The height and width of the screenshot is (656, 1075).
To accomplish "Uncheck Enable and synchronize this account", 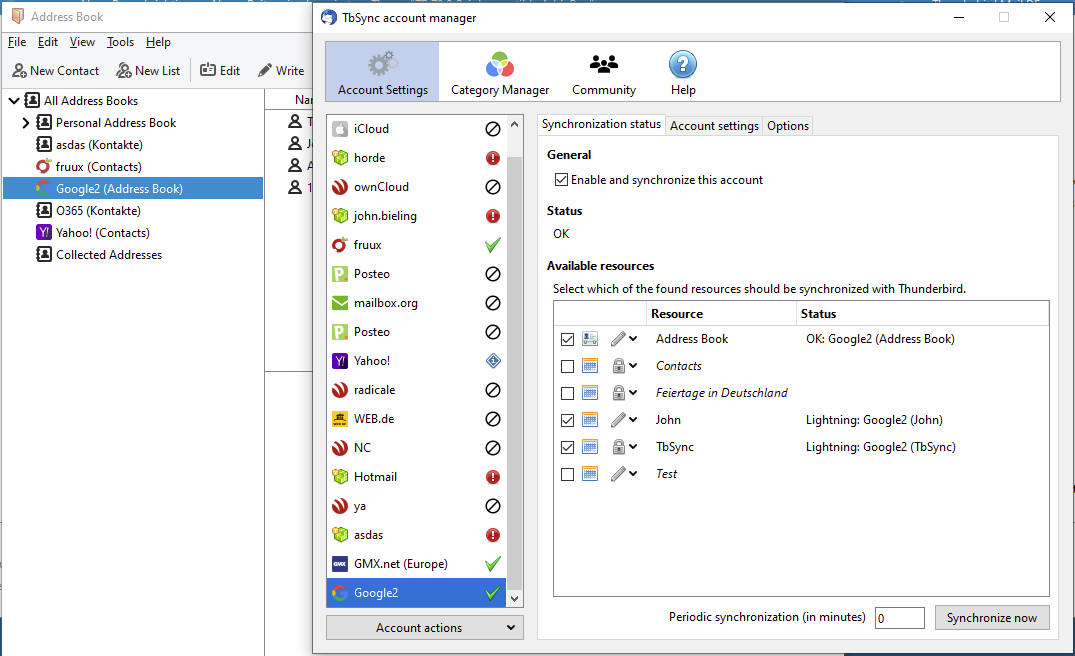I will [x=561, y=180].
